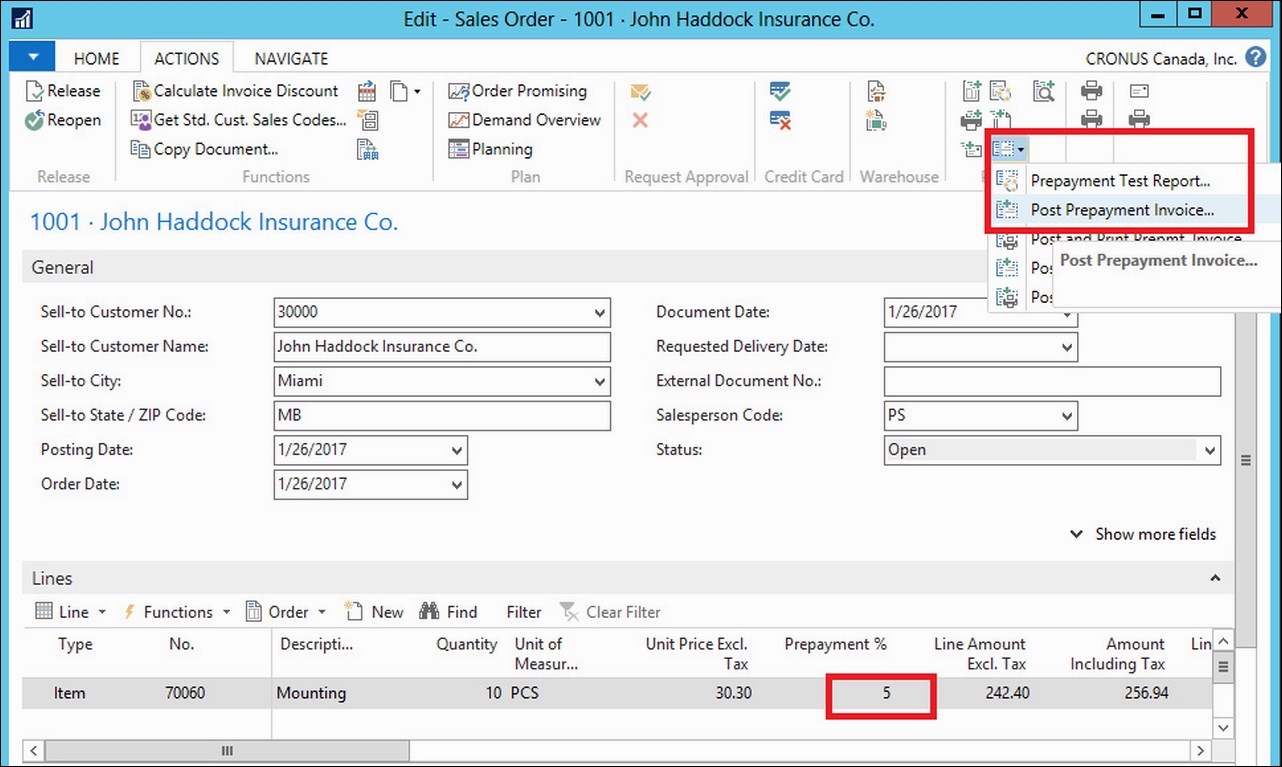Click the Reopen action icon

pos(35,120)
